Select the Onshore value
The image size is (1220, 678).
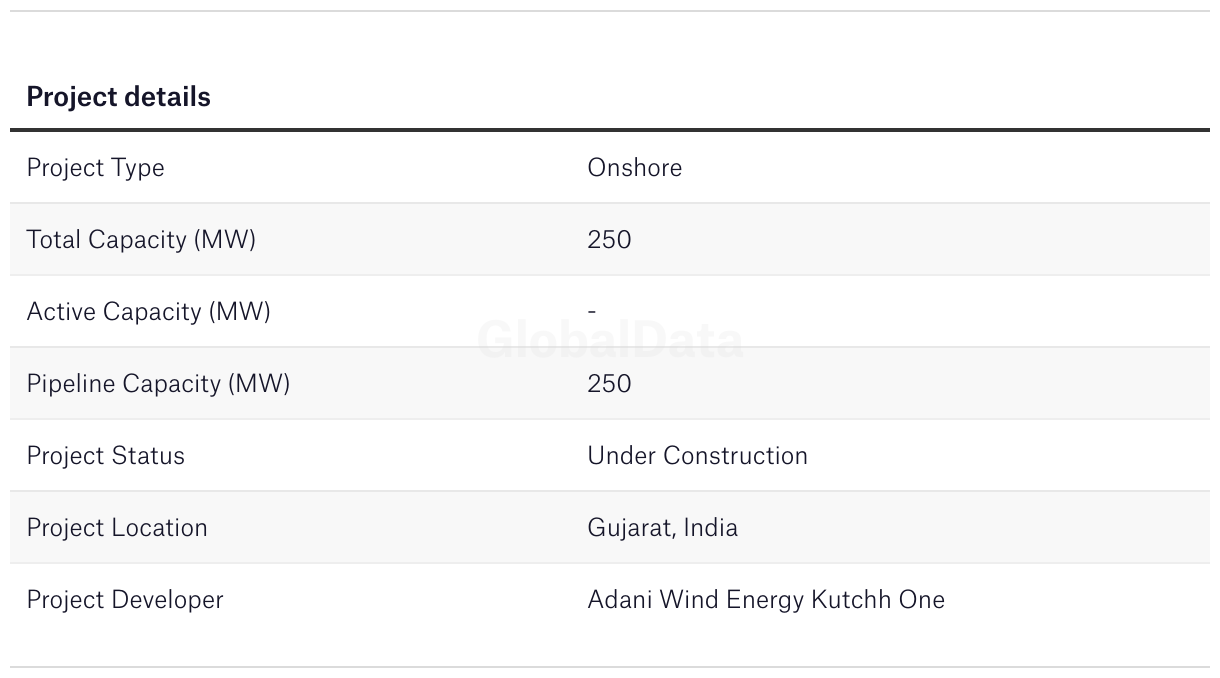pos(635,167)
